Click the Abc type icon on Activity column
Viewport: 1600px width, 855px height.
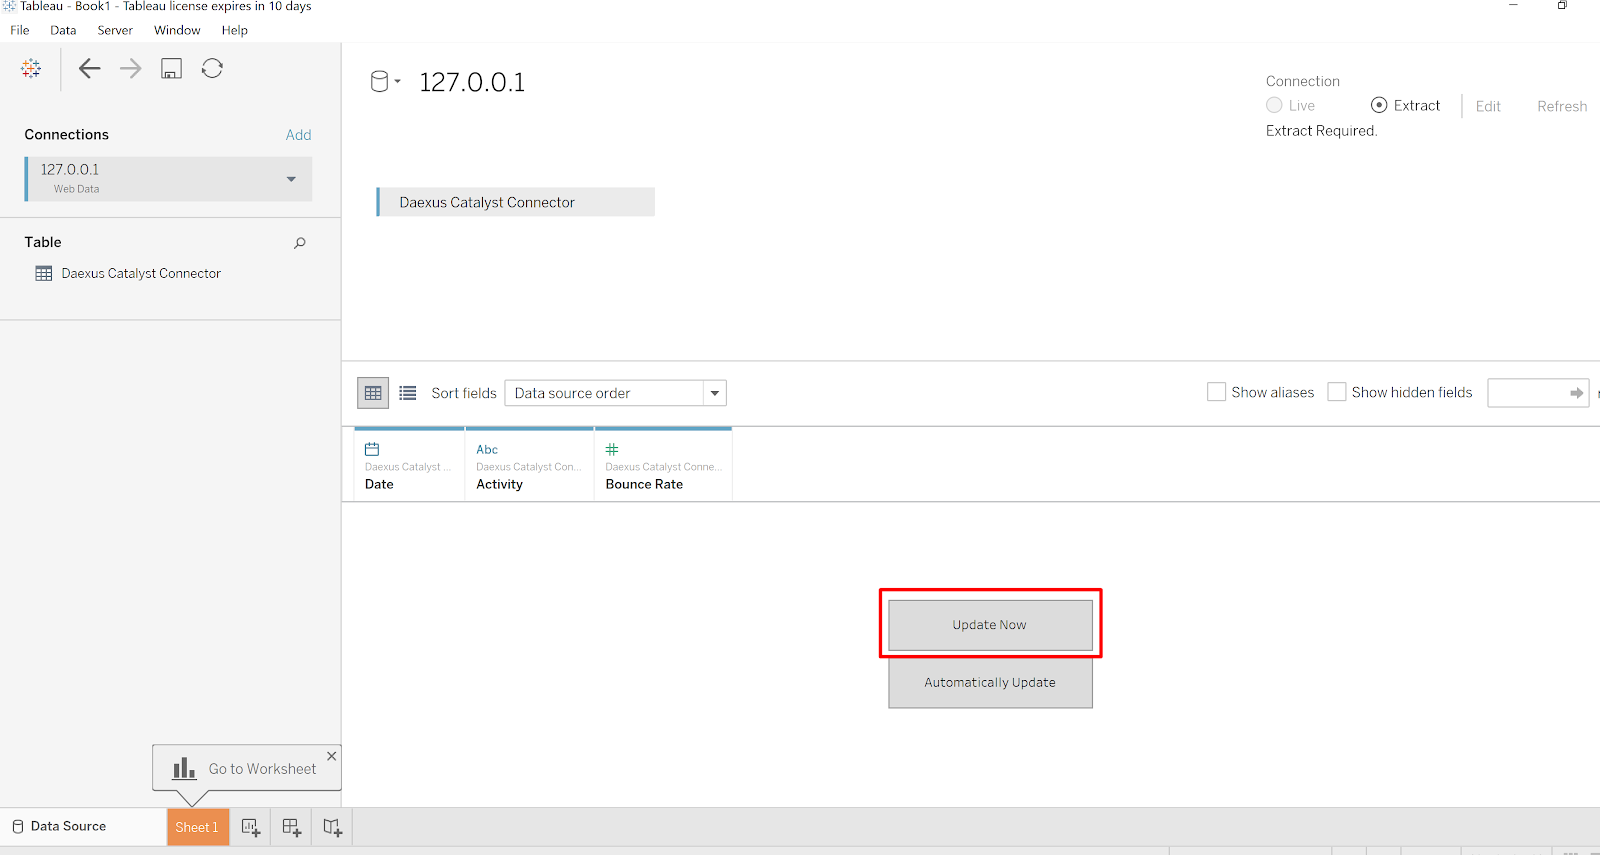487,450
